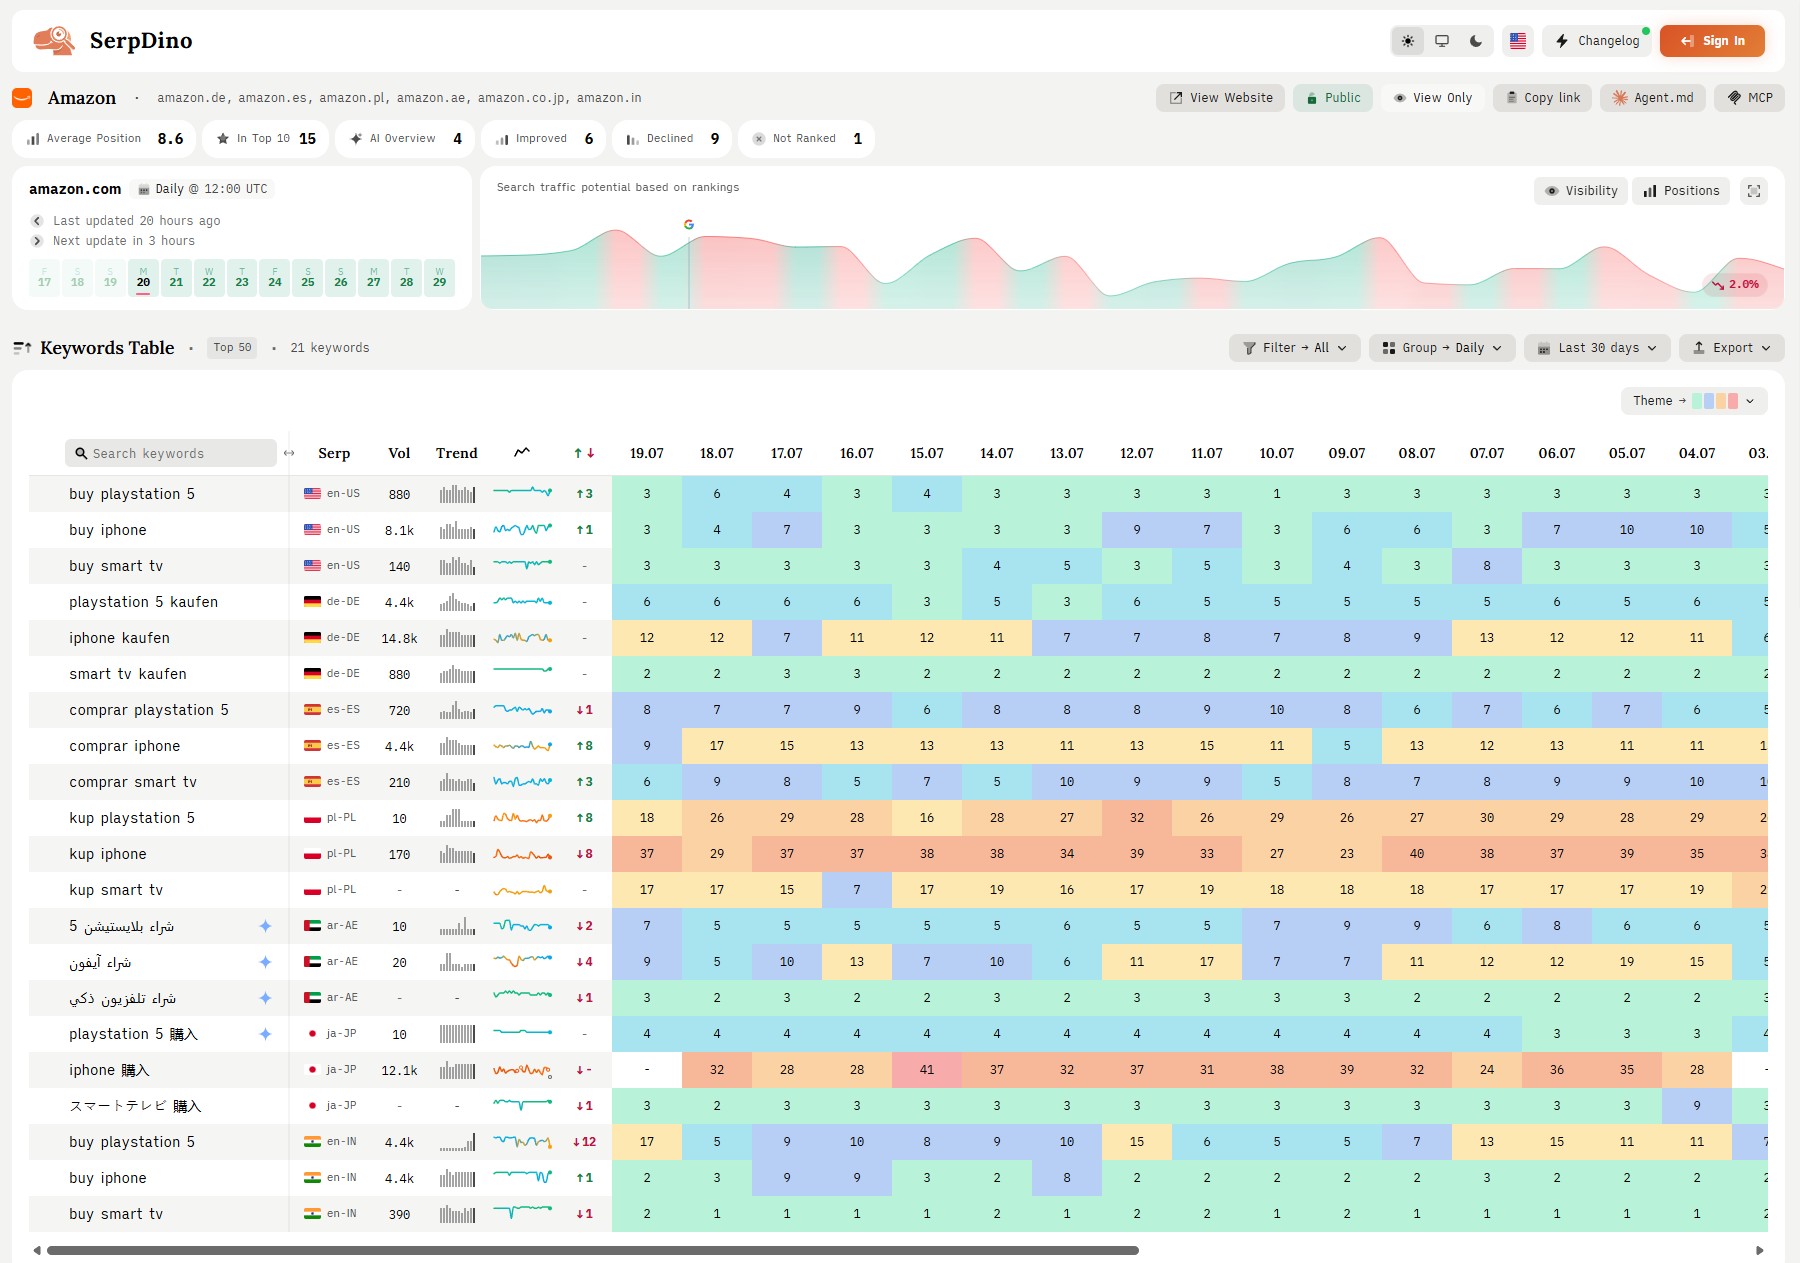Viewport: 1800px width, 1263px height.
Task: Click Google marker on traffic chart
Action: tap(689, 224)
